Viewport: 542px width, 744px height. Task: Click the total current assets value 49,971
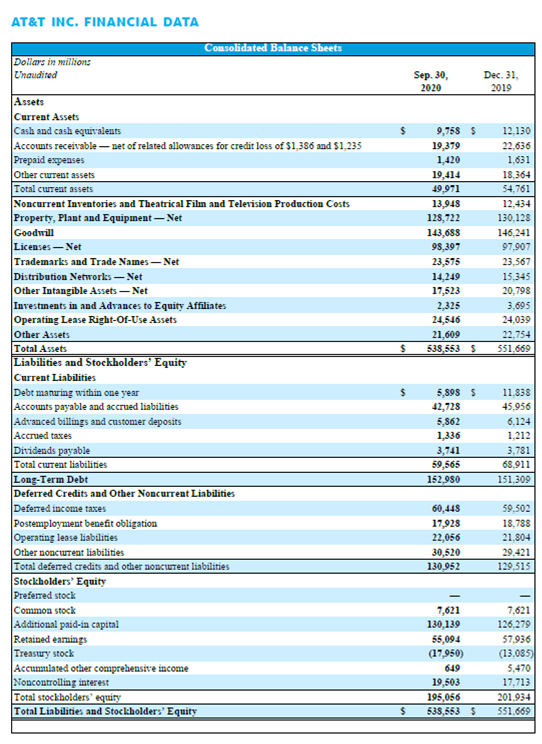coord(446,189)
